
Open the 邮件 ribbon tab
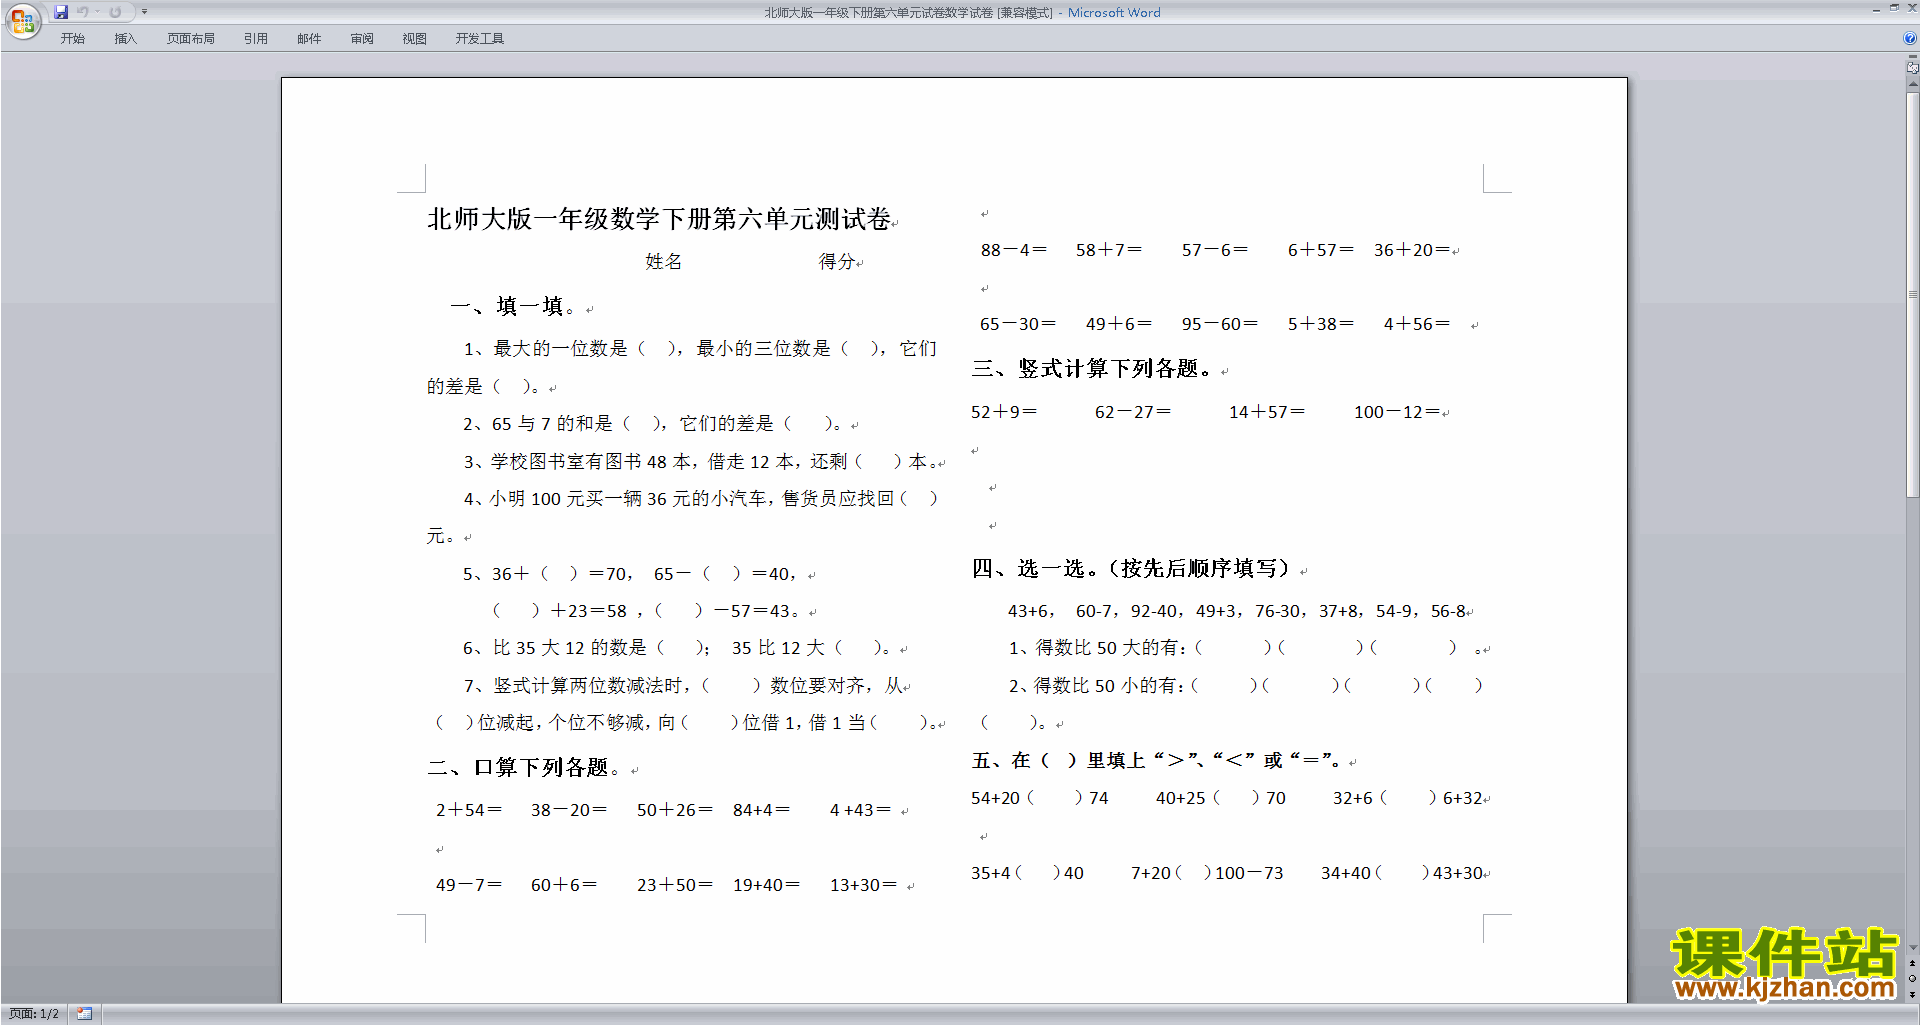[309, 39]
